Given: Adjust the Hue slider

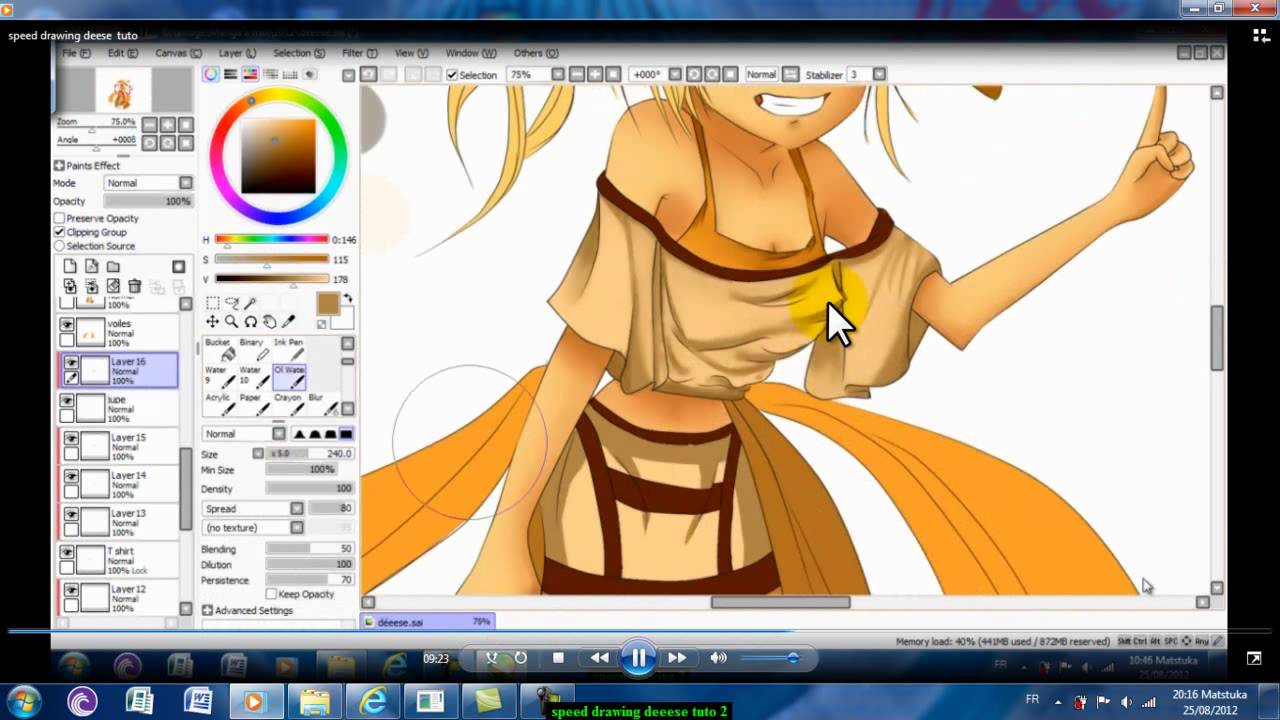Looking at the screenshot, I should coord(271,240).
